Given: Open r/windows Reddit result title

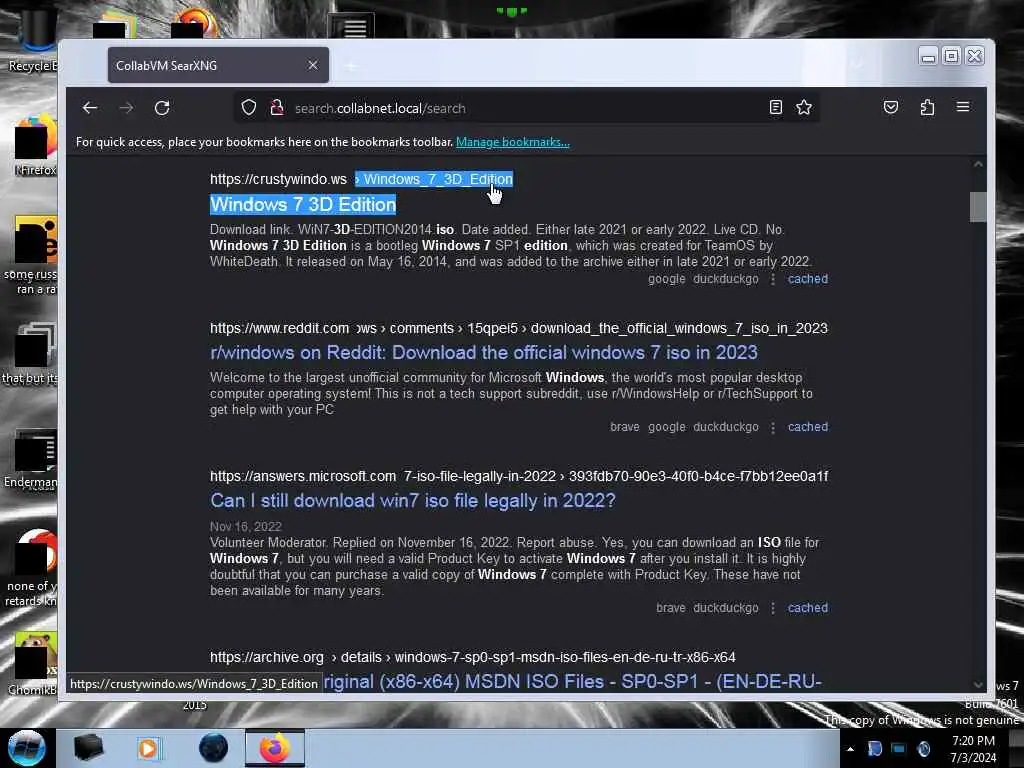Looking at the screenshot, I should click(484, 353).
